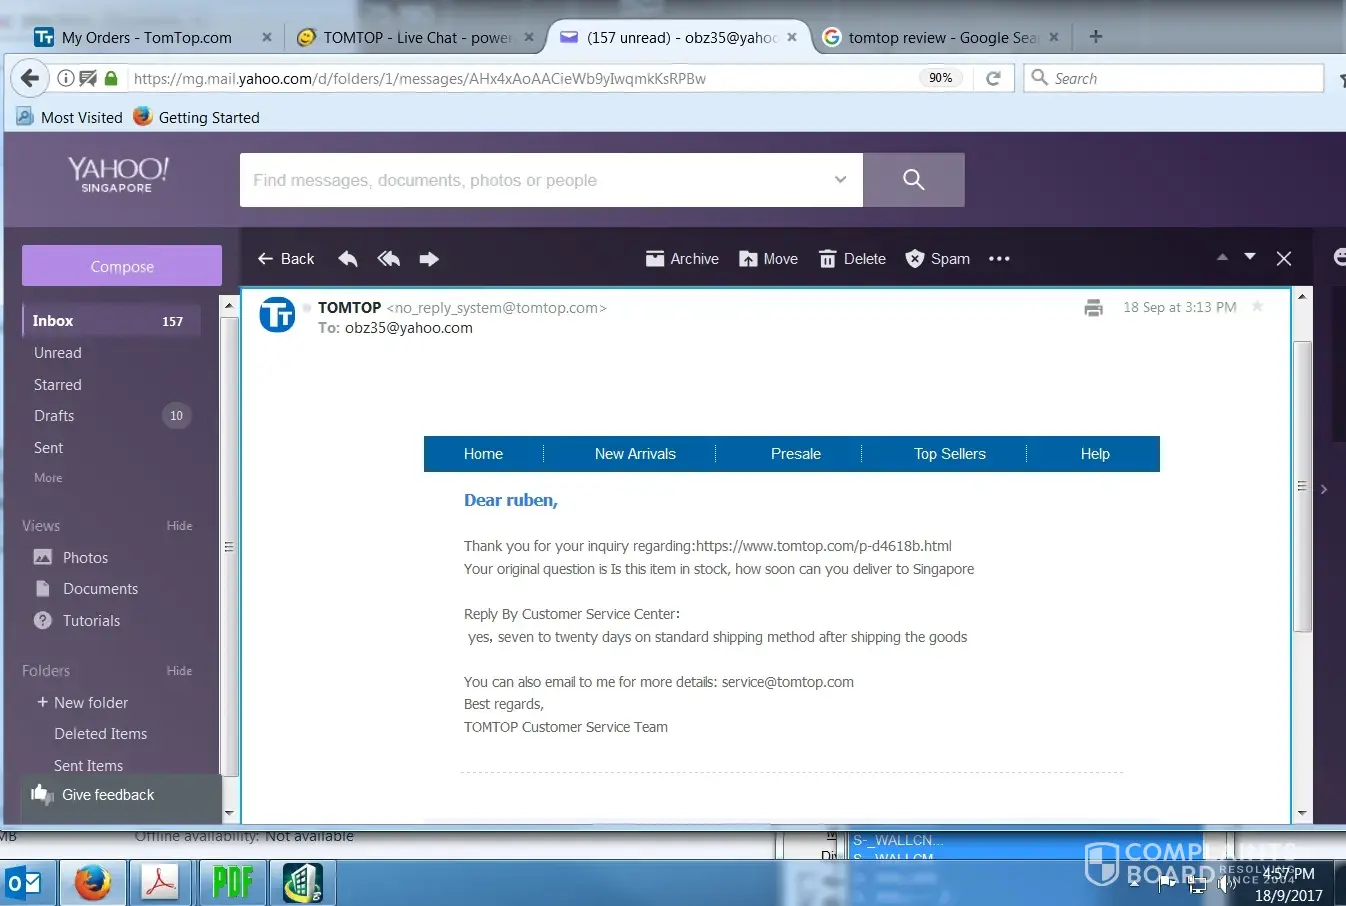Click the Yahoo Mail search field

tap(540, 180)
